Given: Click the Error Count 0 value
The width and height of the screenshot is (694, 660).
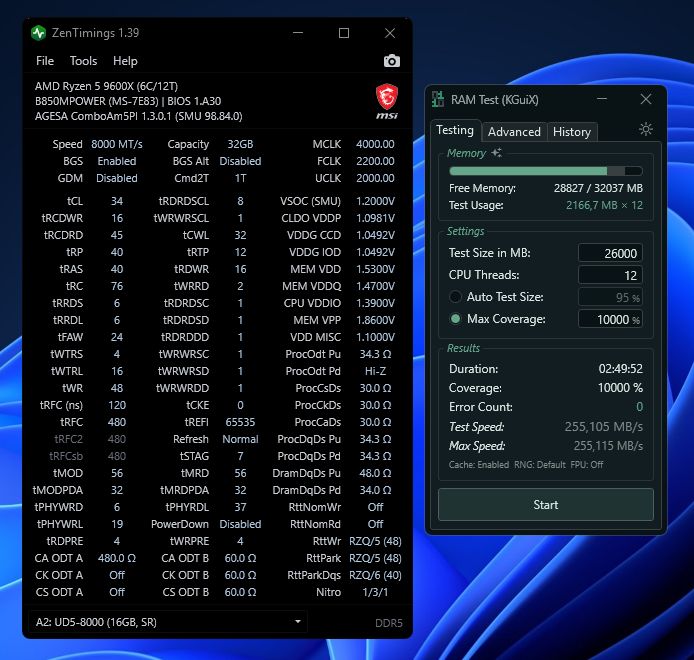Looking at the screenshot, I should coord(640,407).
